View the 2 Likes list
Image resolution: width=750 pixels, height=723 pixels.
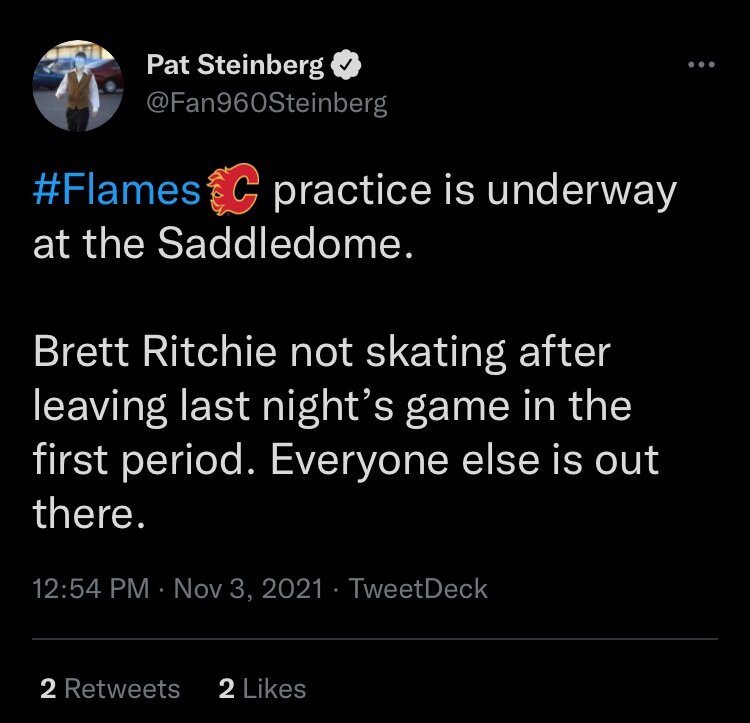(x=262, y=689)
